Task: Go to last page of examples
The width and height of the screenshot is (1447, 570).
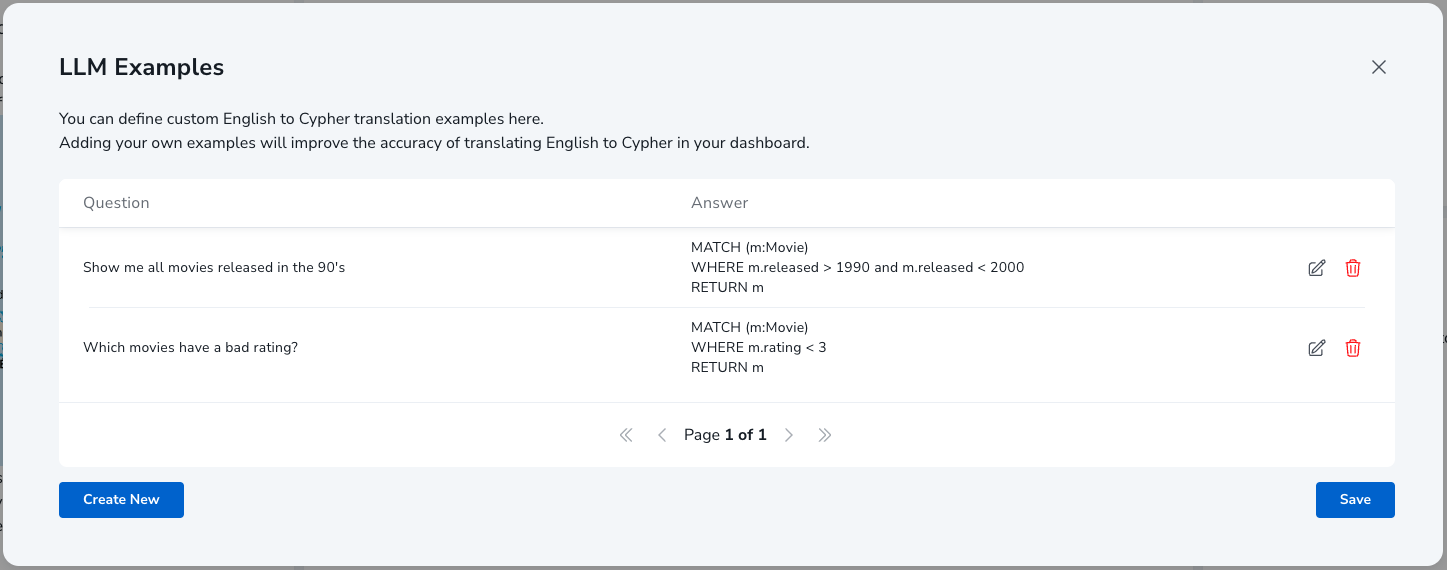Action: tap(825, 435)
